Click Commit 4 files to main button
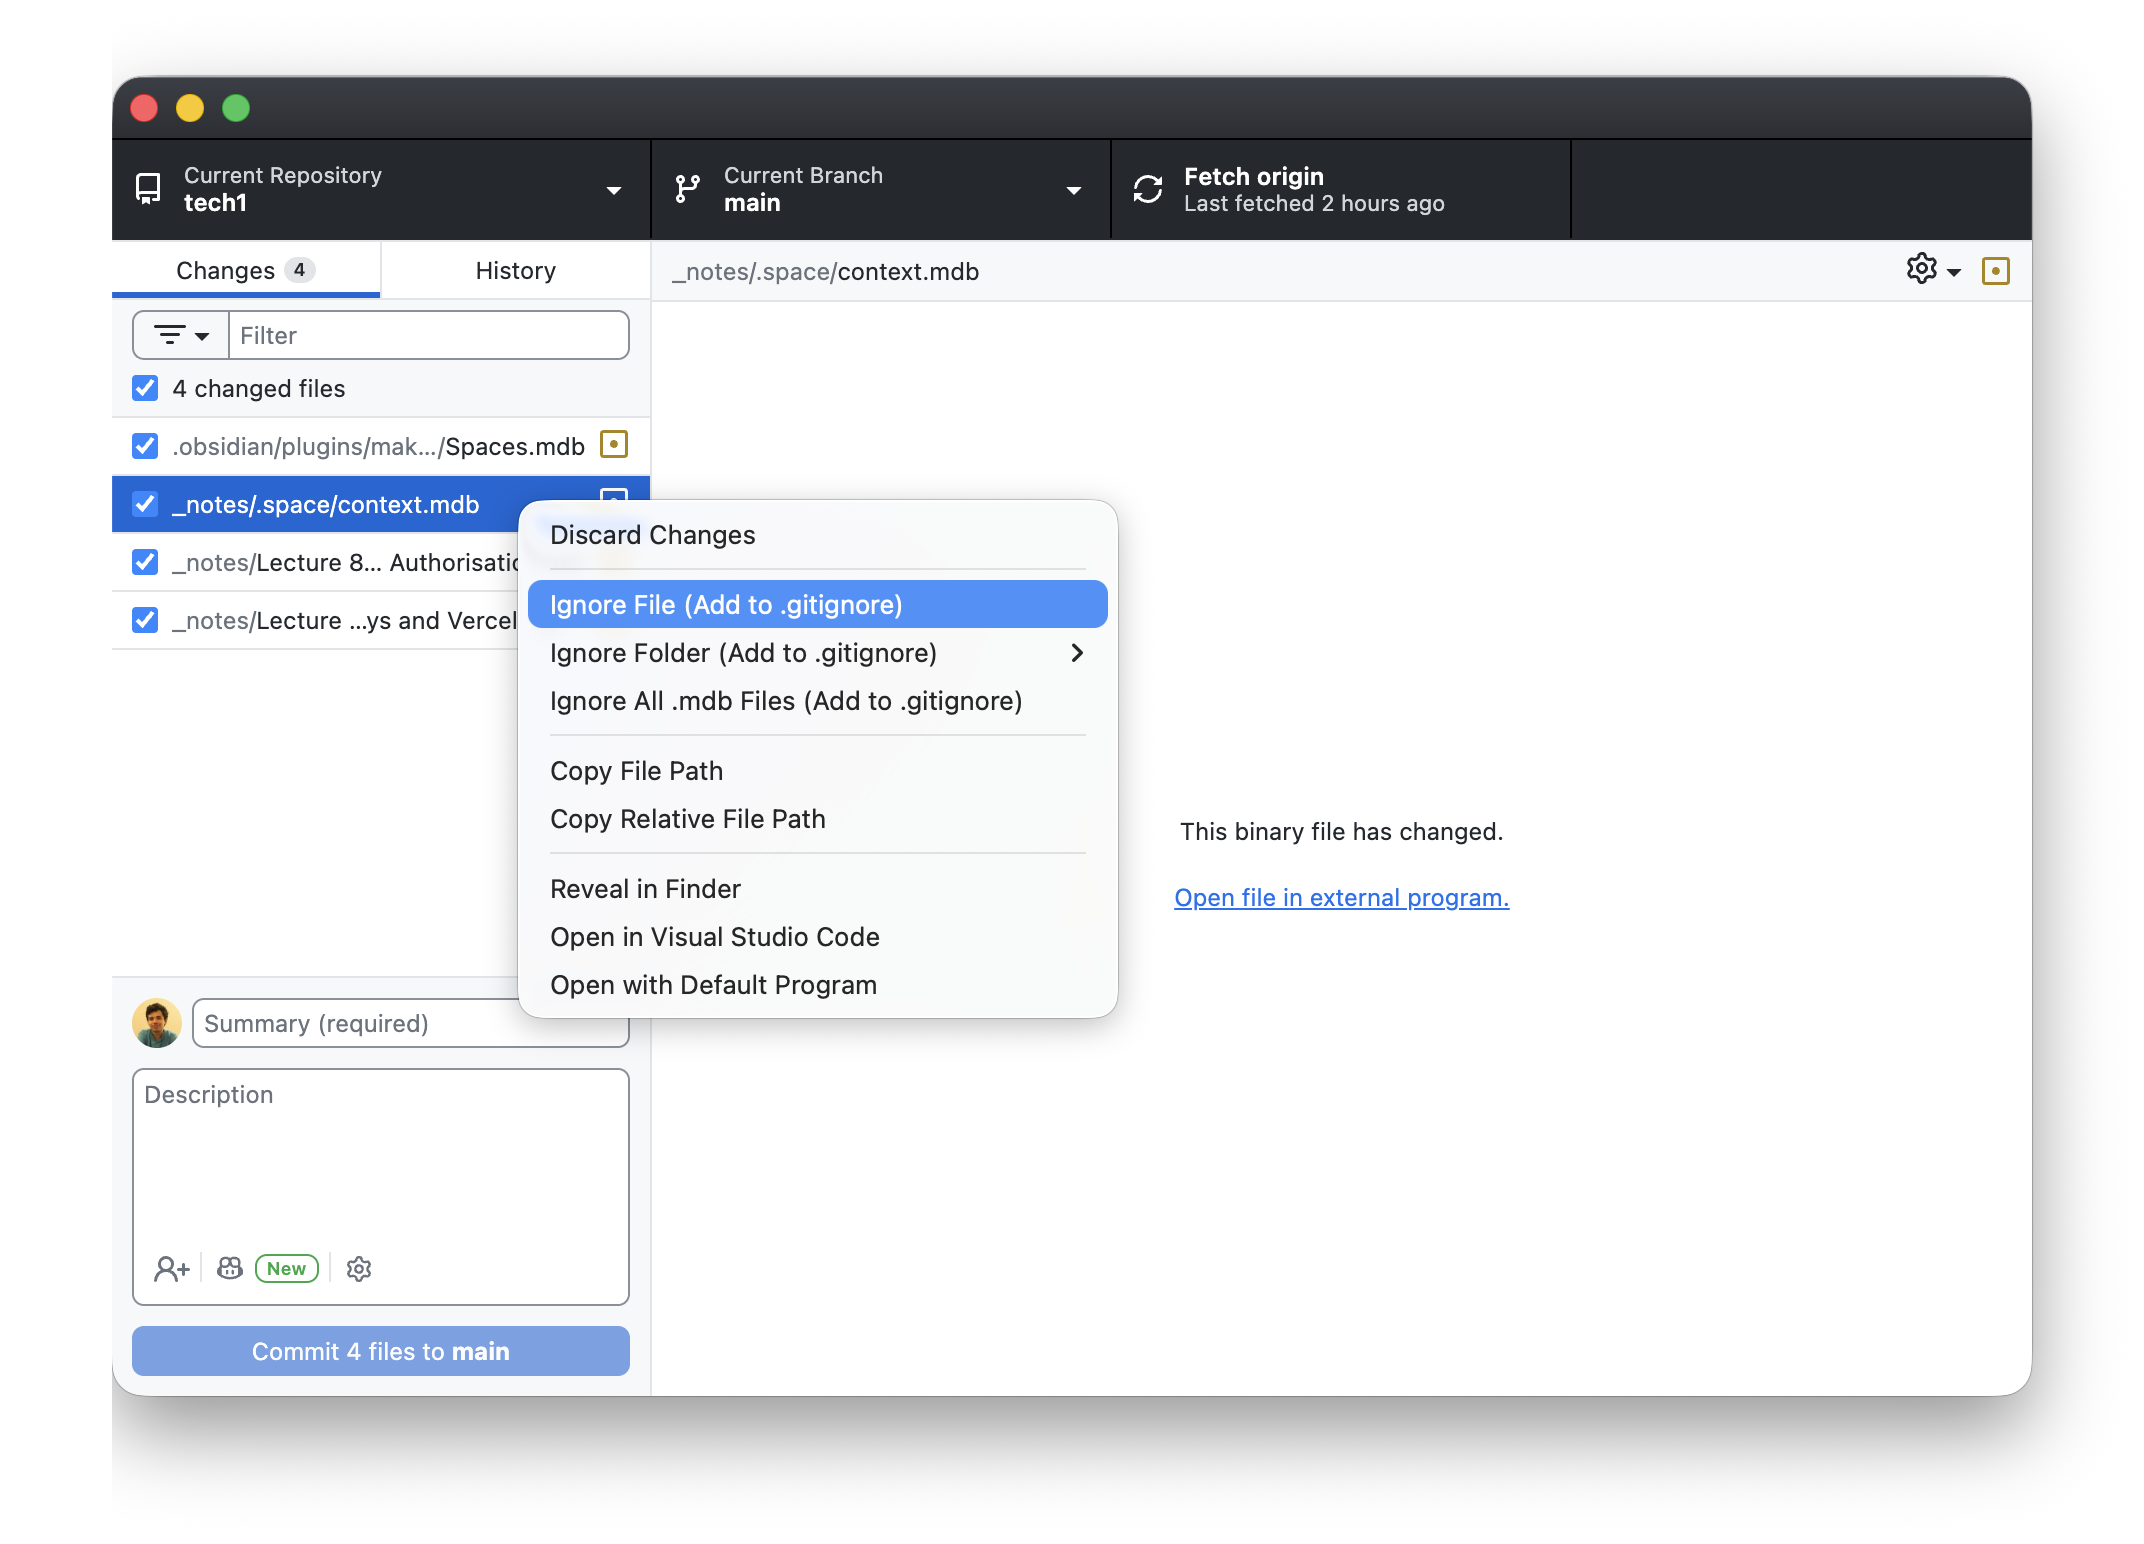The height and width of the screenshot is (1544, 2144). coord(381,1351)
